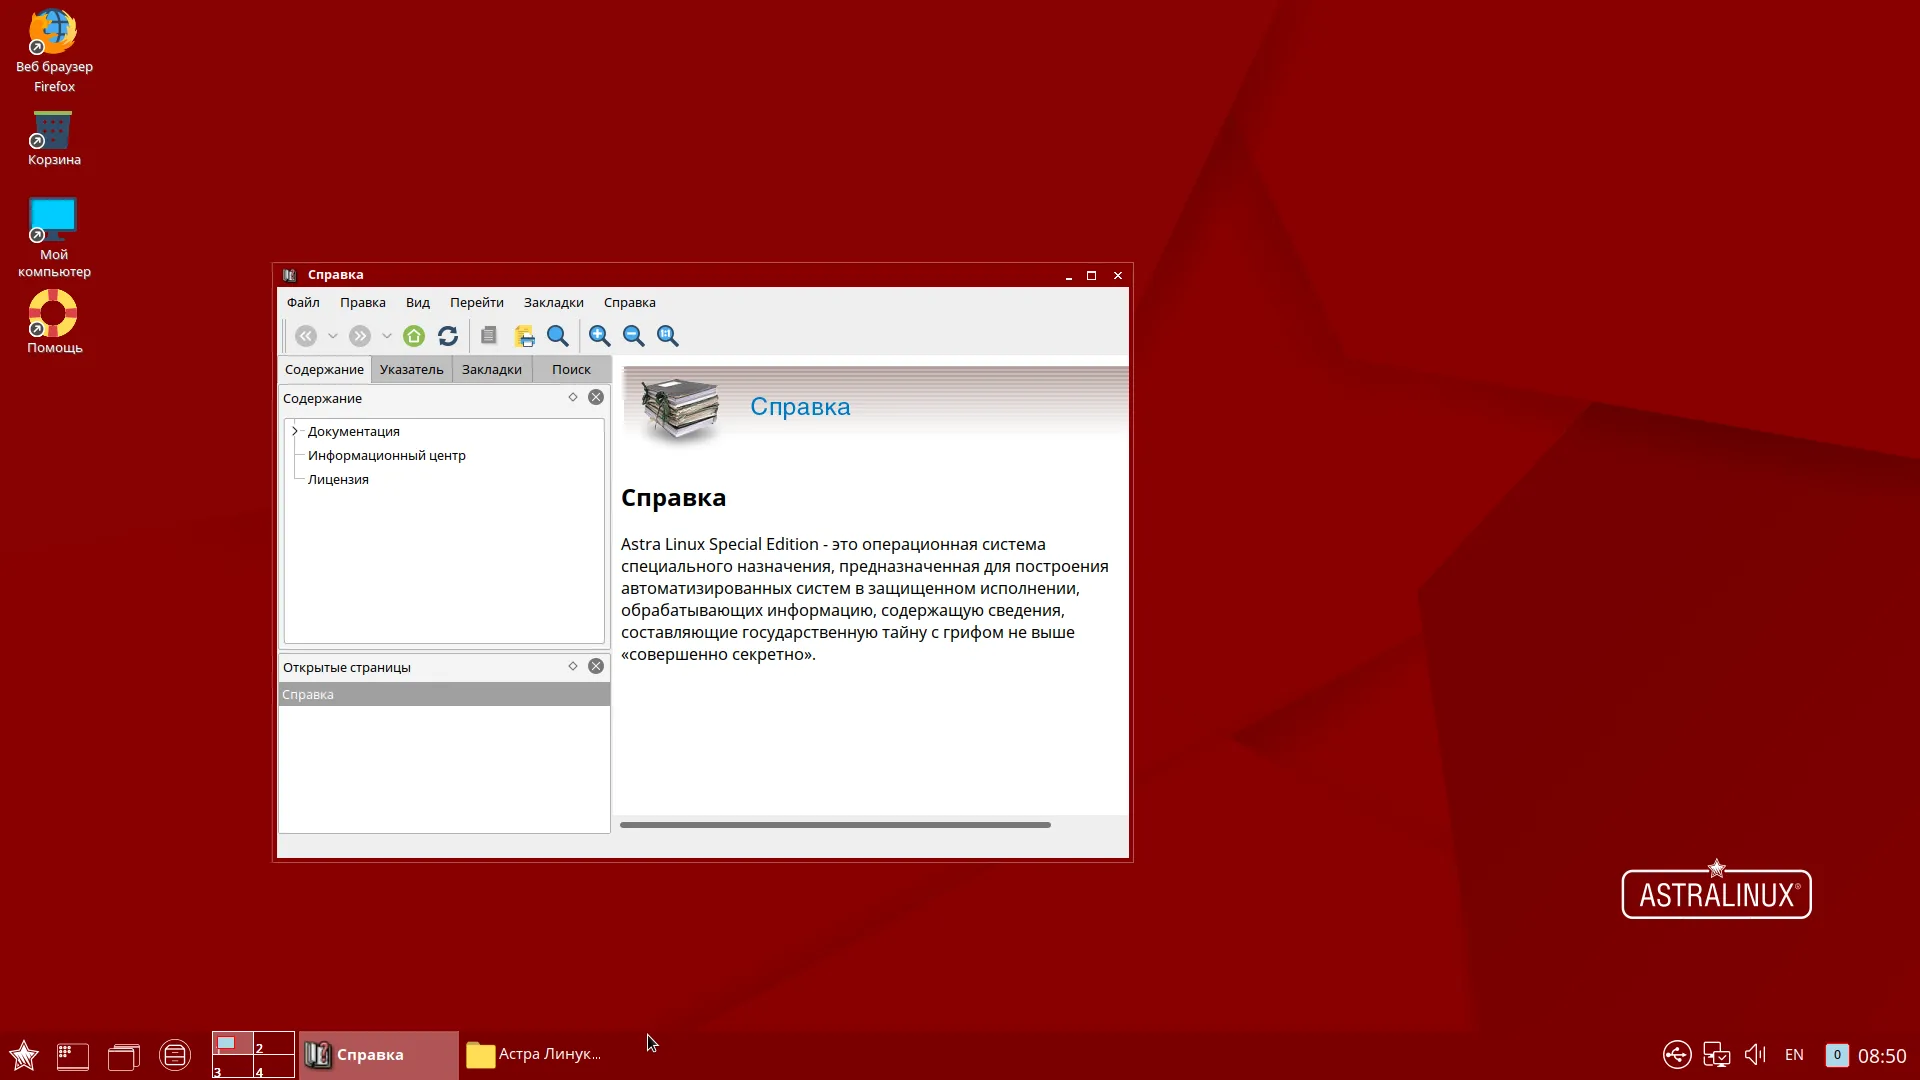Print the current help page
1920x1080 pixels.
(524, 336)
